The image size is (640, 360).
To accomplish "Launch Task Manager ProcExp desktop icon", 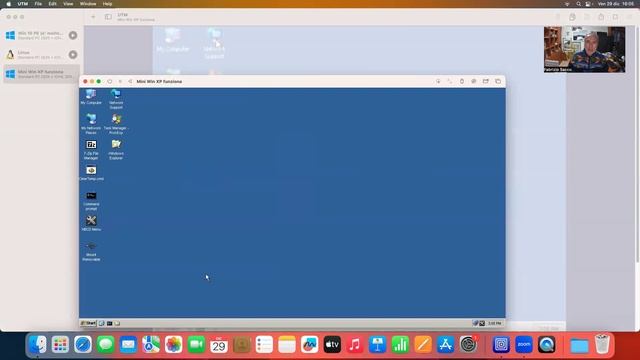I will (116, 124).
